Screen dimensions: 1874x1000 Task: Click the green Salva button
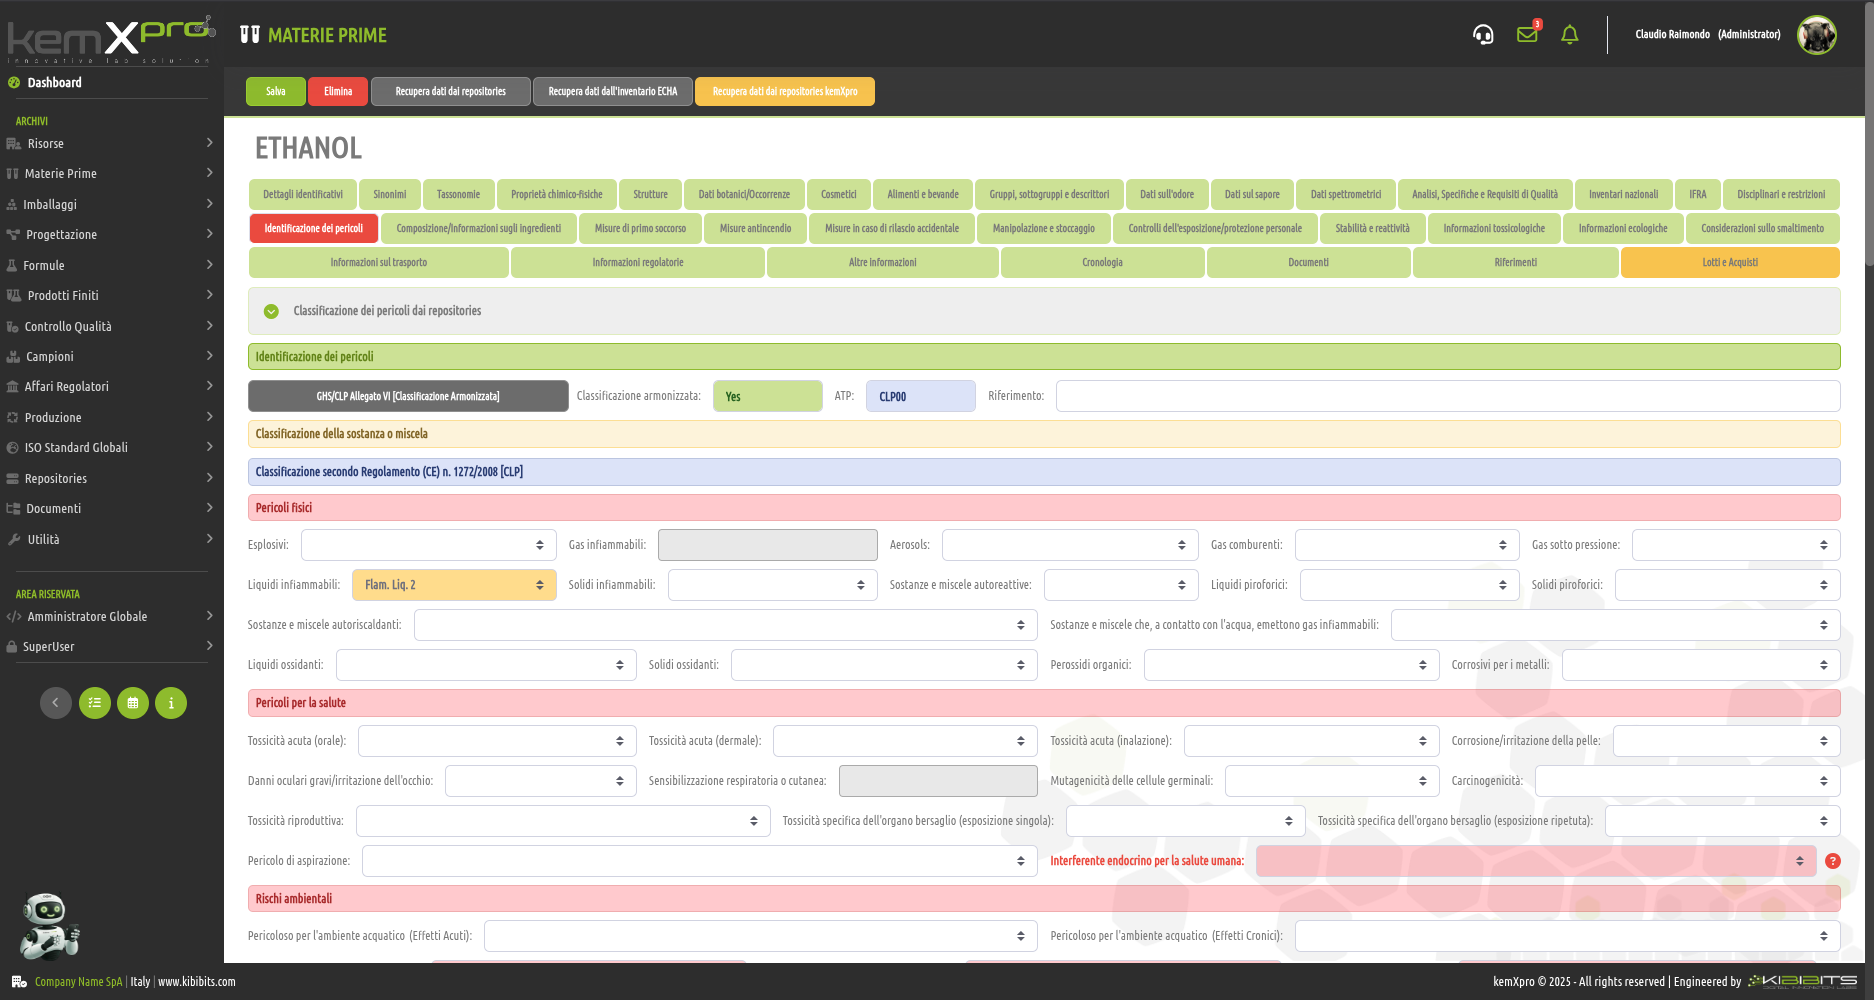coord(276,92)
